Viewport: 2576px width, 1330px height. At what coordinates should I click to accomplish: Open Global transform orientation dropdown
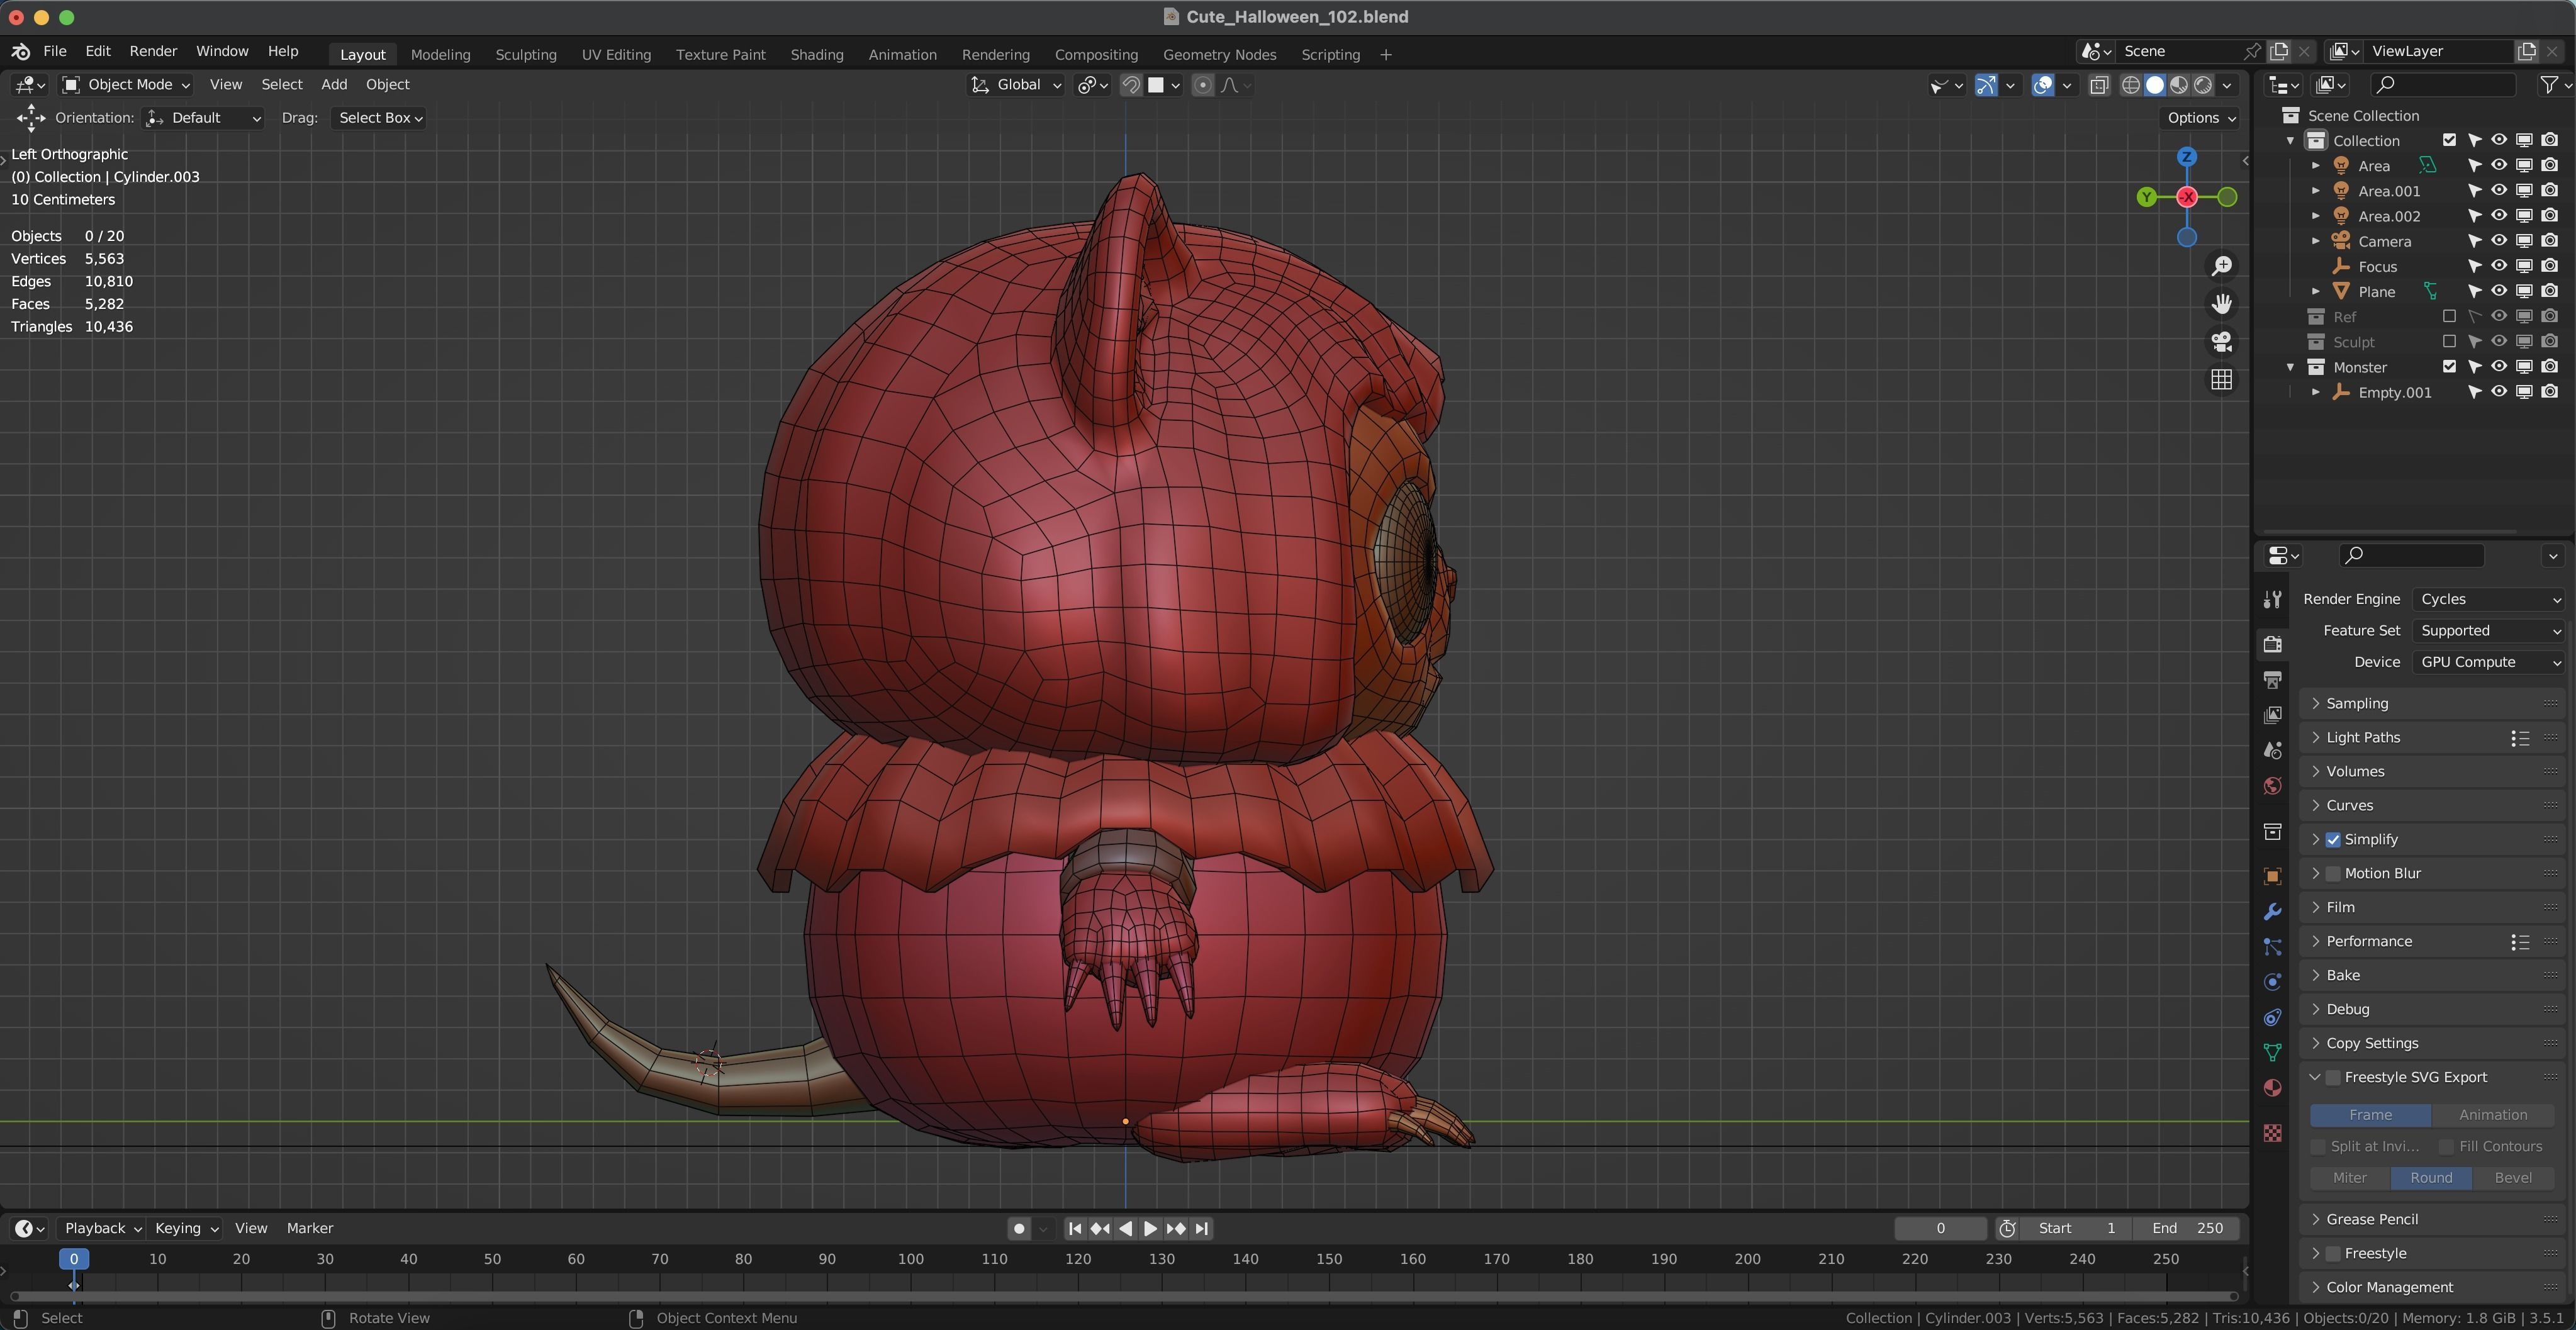[1016, 85]
